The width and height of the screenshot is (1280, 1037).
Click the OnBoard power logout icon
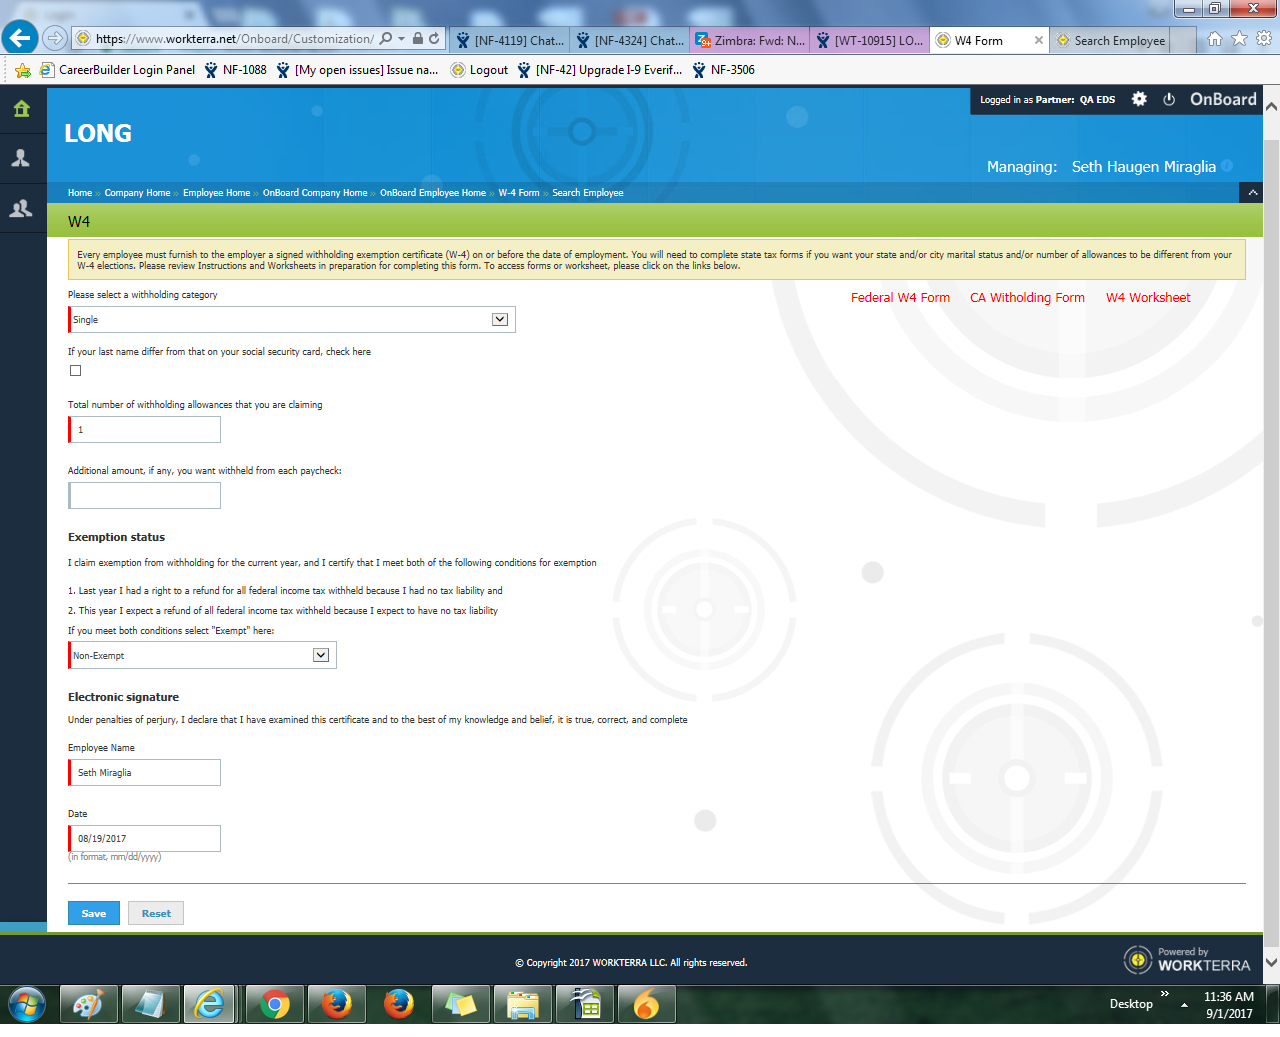pos(1169,99)
